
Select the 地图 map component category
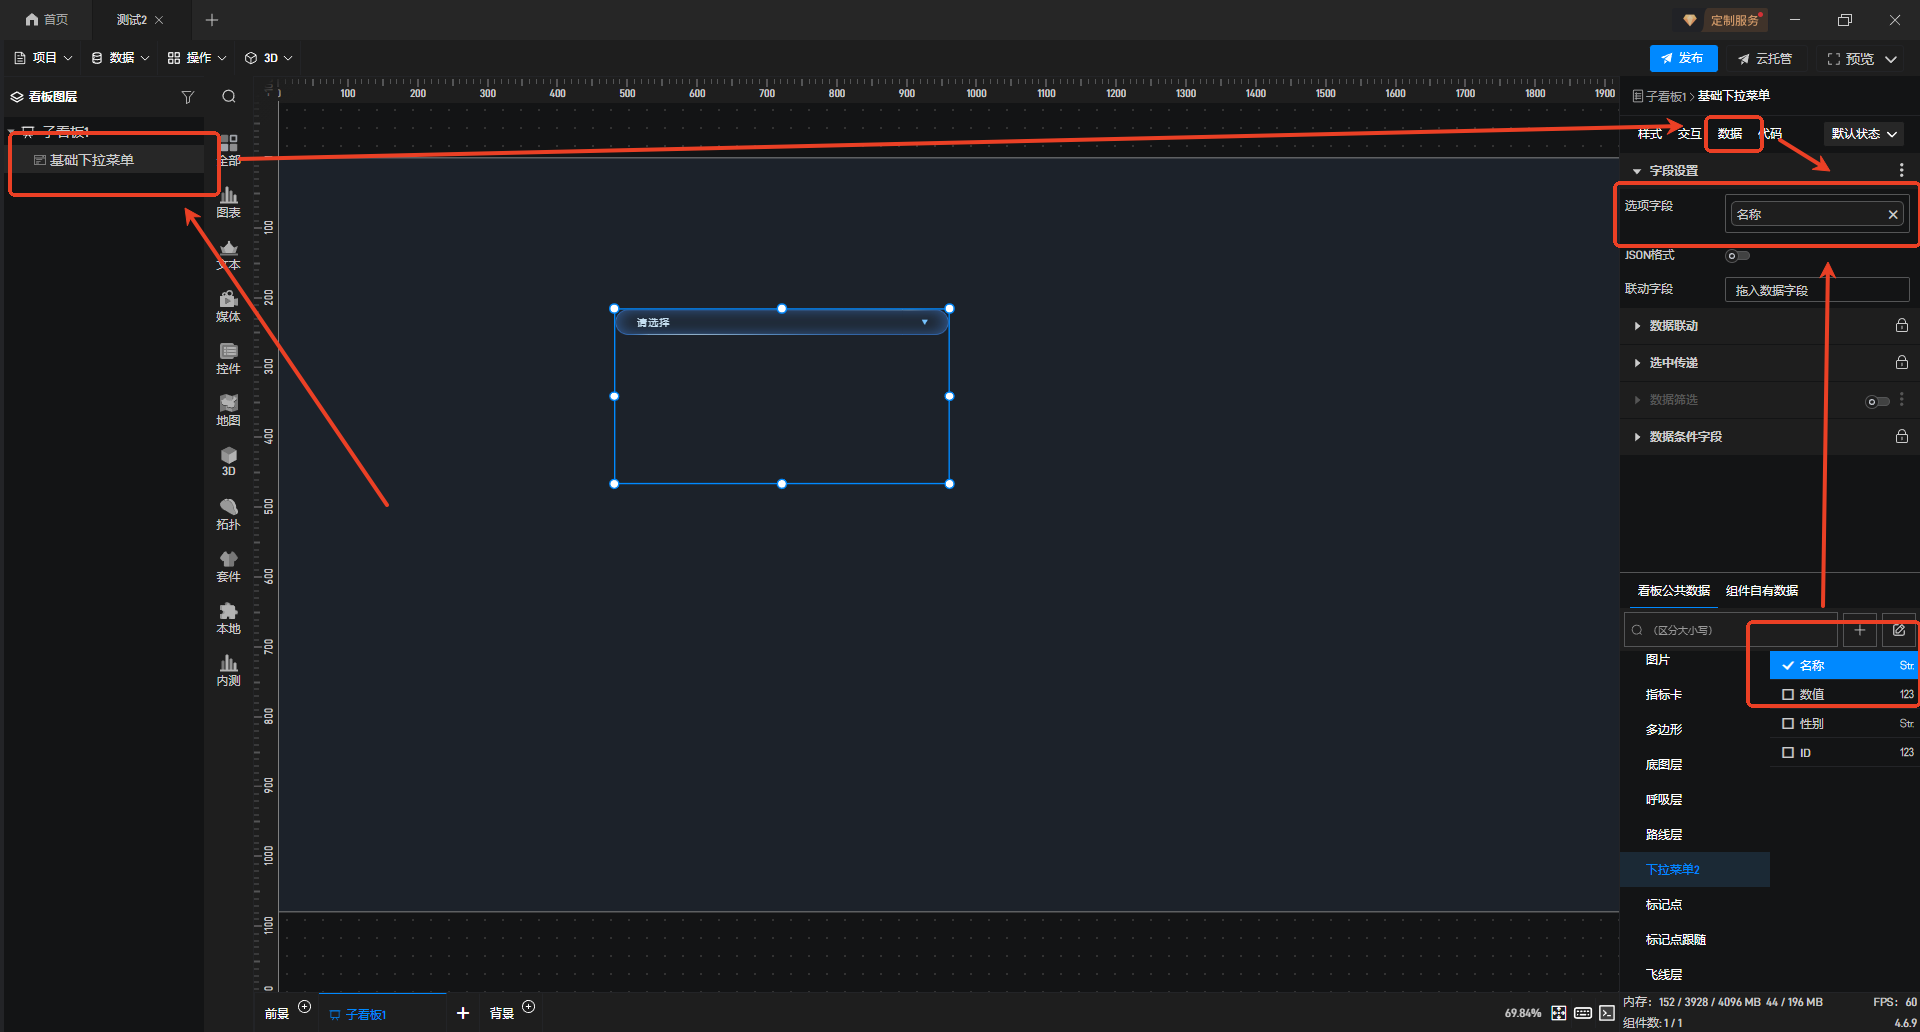coord(228,410)
